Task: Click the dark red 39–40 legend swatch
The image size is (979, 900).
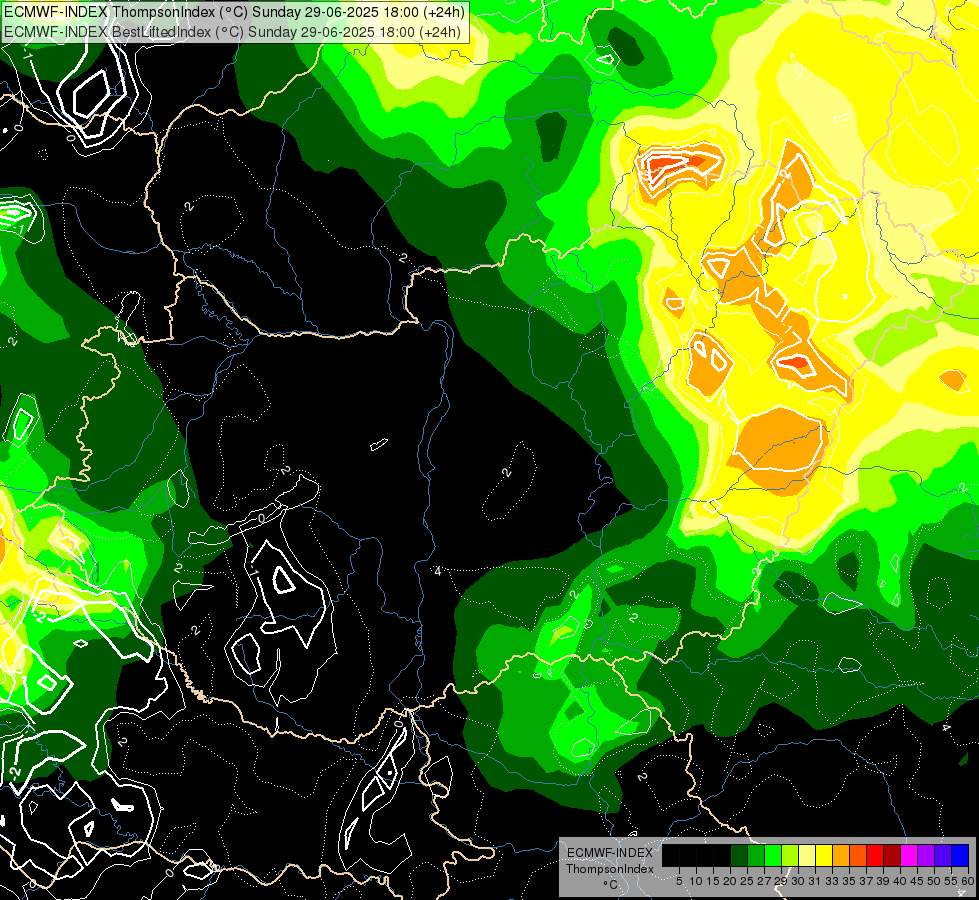Action: click(892, 855)
